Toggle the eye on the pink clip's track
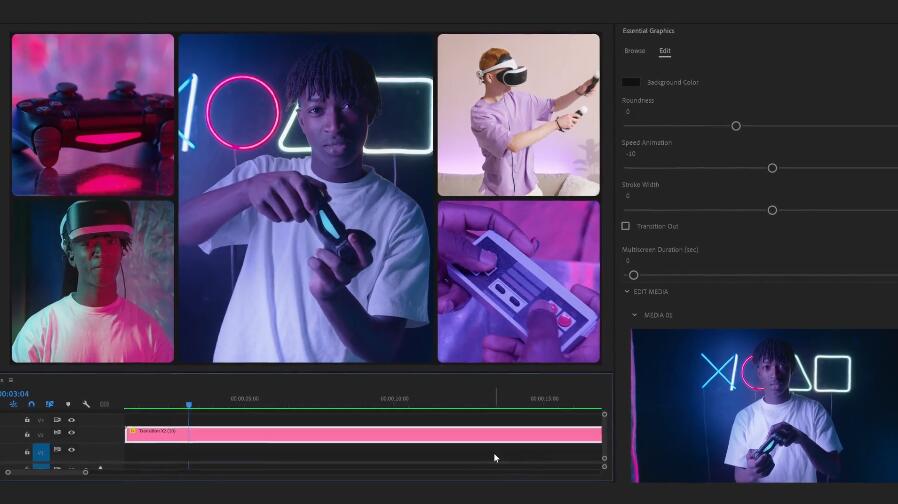This screenshot has height=504, width=898. tap(71, 434)
